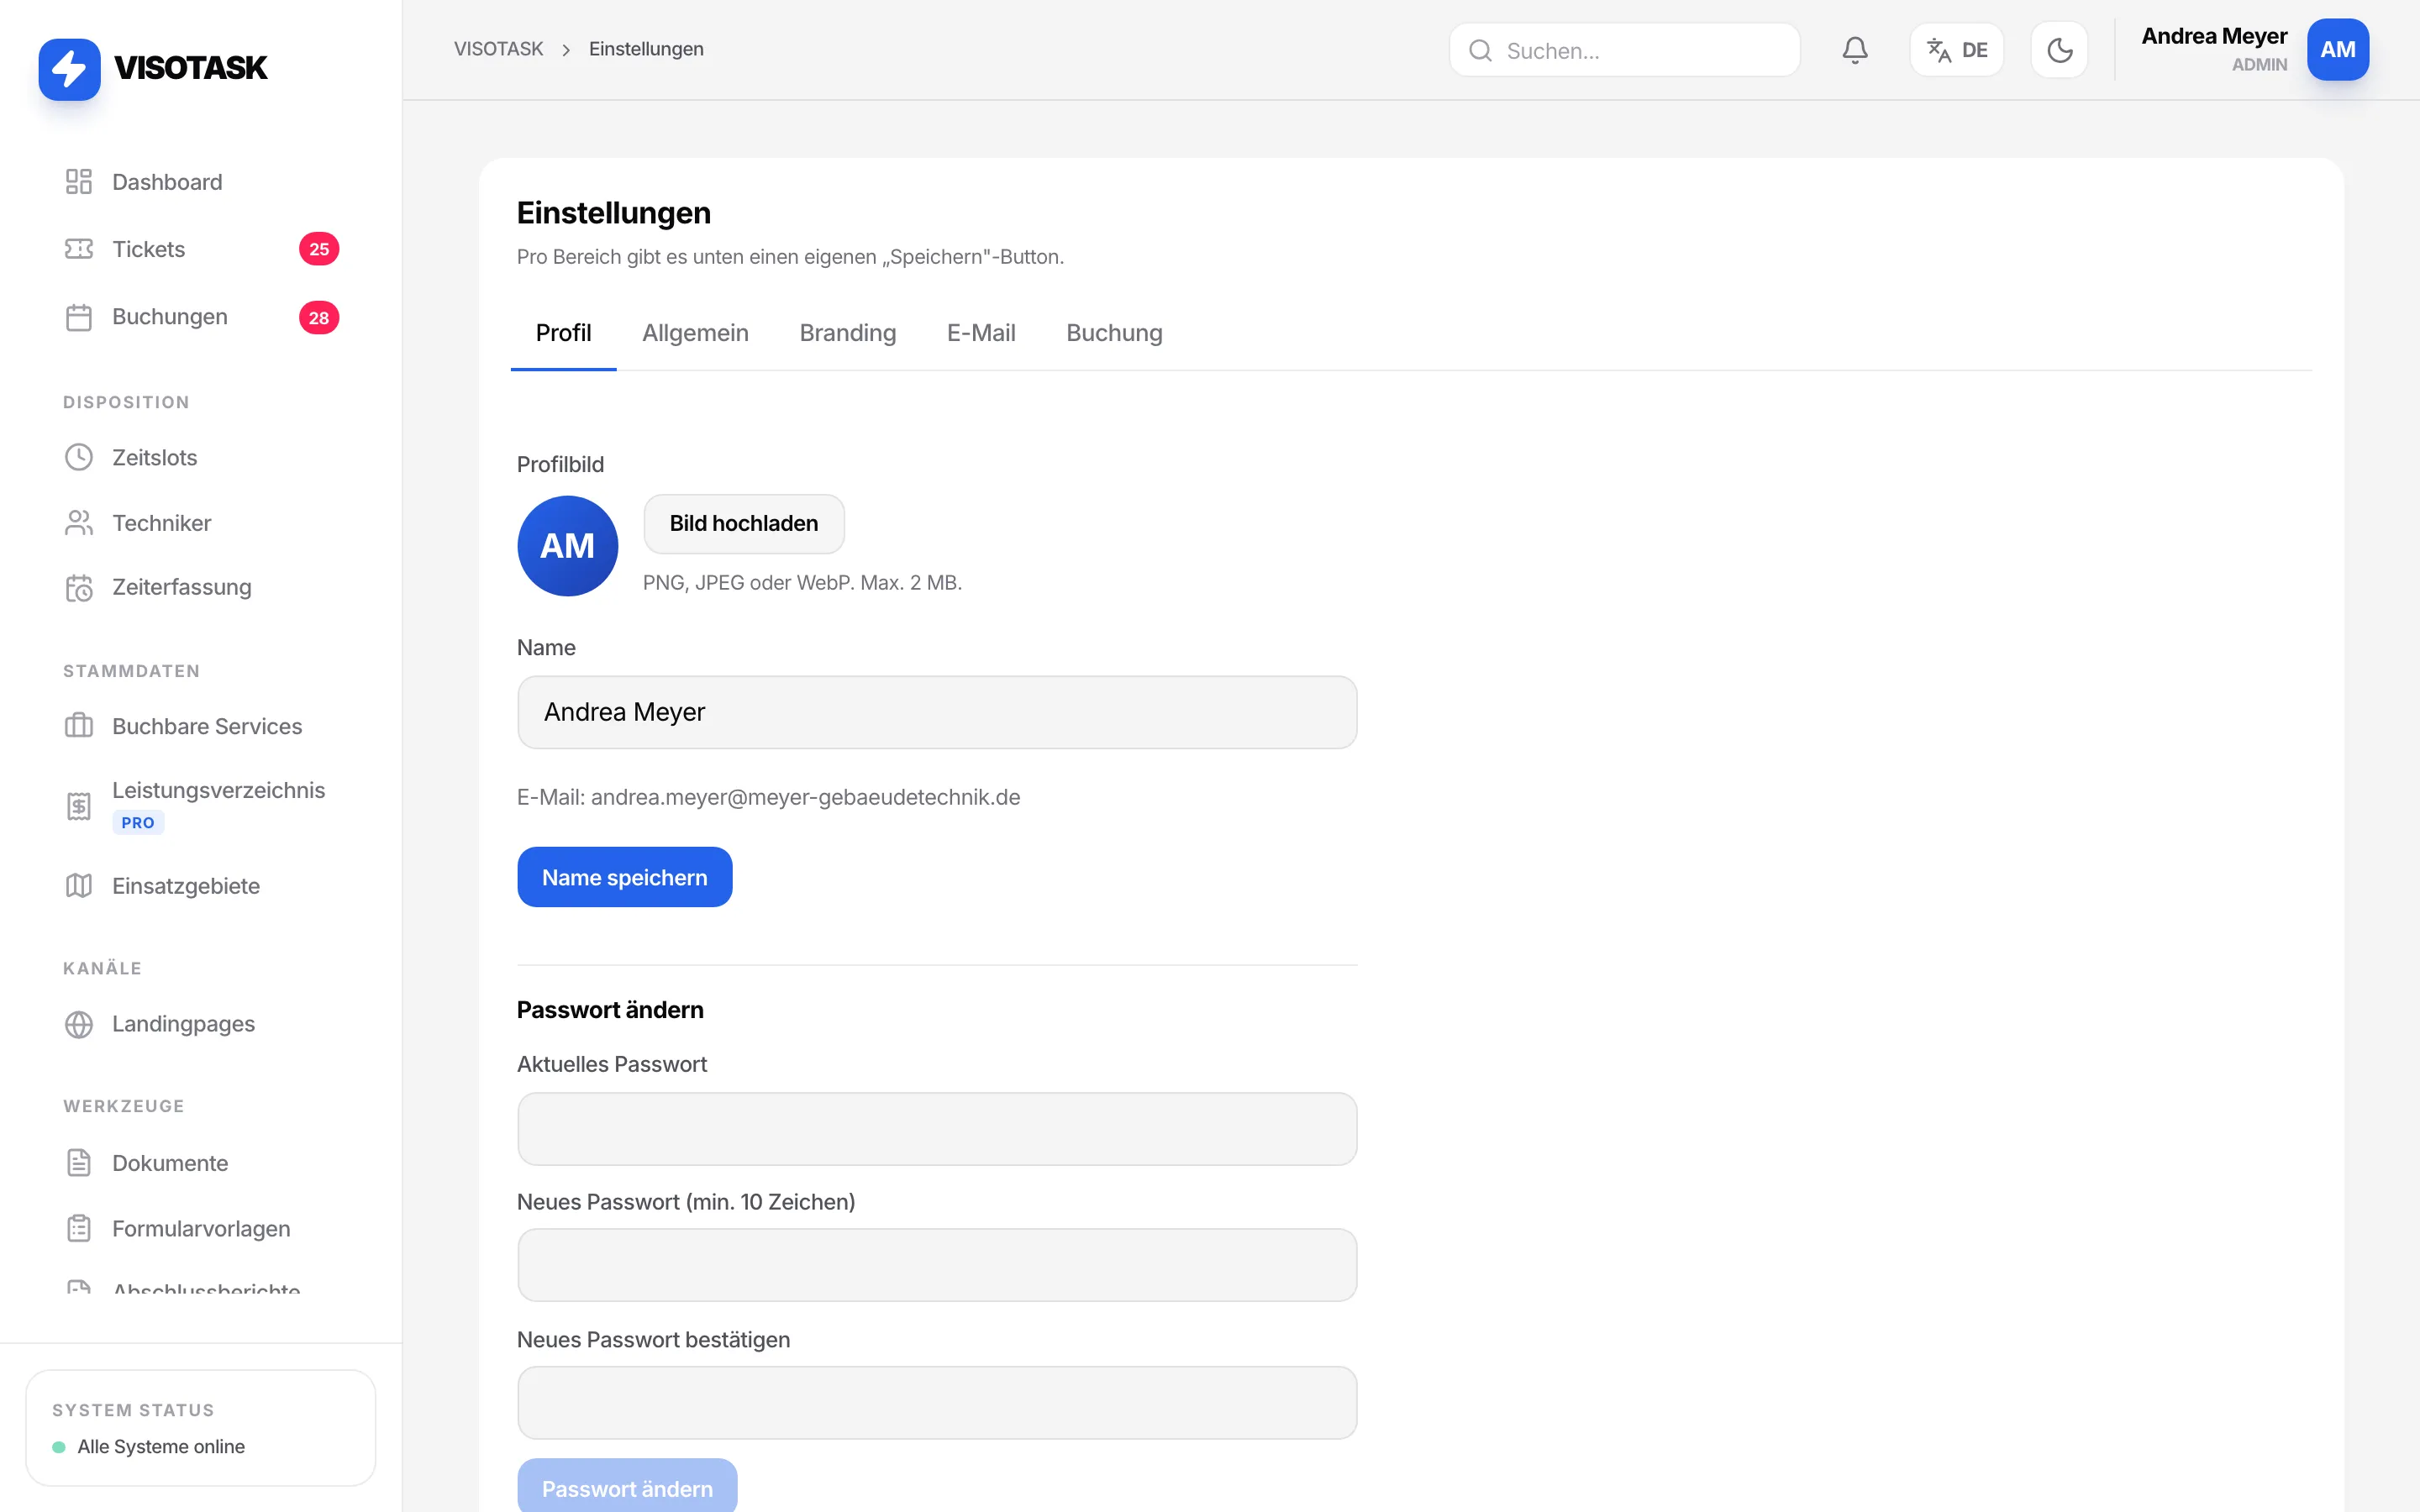Click the Bild hochladen button
2420x1512 pixels.
coord(744,524)
